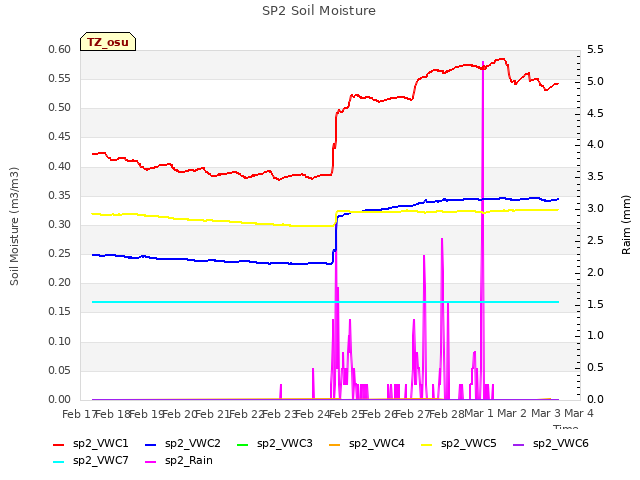Viewport: 640px width, 480px height.
Task: Select the sp2_VWC4 legend label
Action: point(377,444)
